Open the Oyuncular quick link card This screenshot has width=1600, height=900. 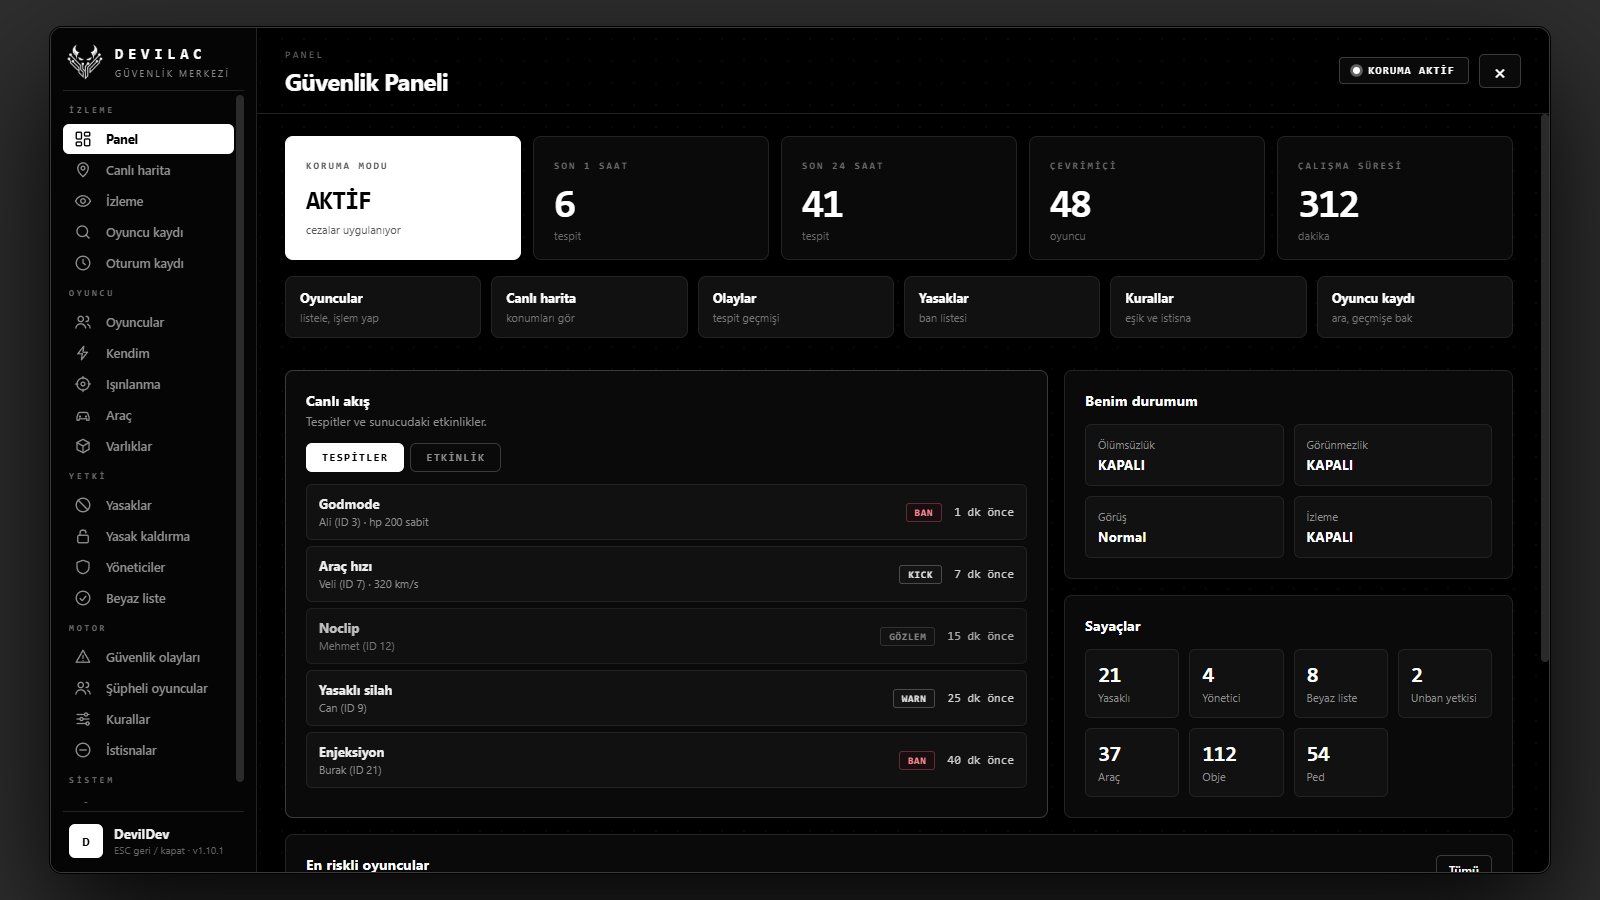tap(383, 307)
